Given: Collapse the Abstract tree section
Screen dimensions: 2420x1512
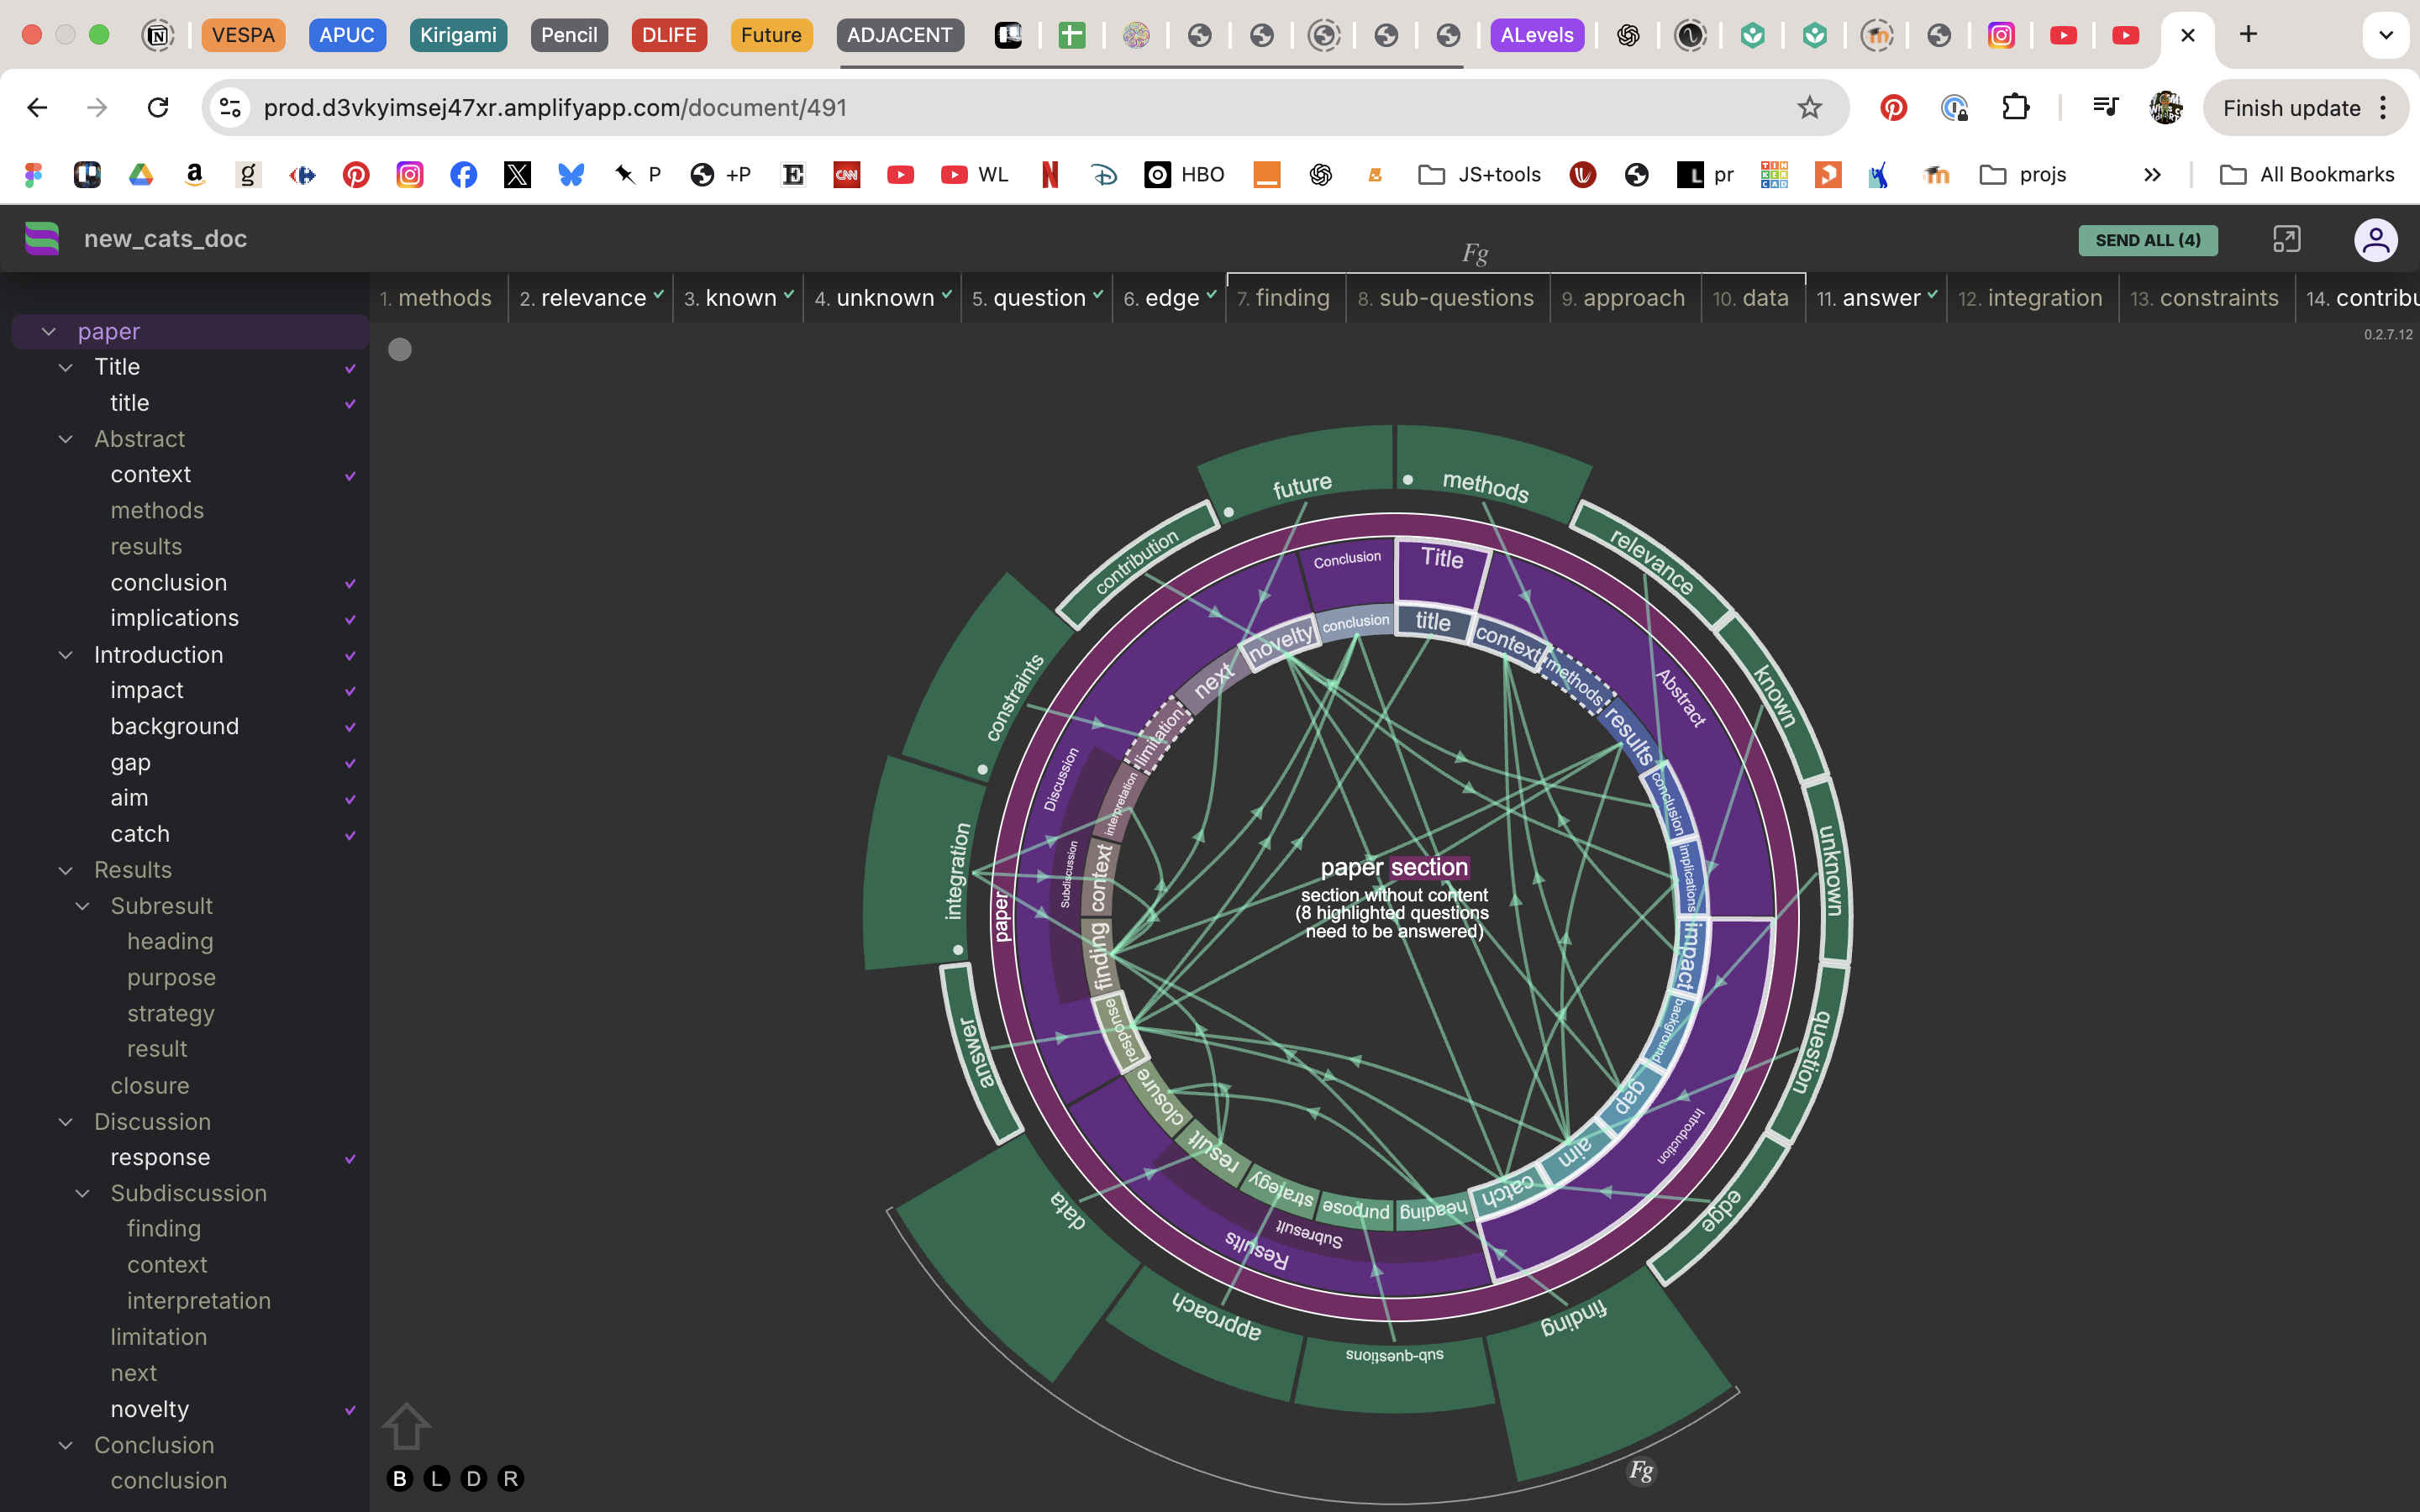Looking at the screenshot, I should 66,439.
